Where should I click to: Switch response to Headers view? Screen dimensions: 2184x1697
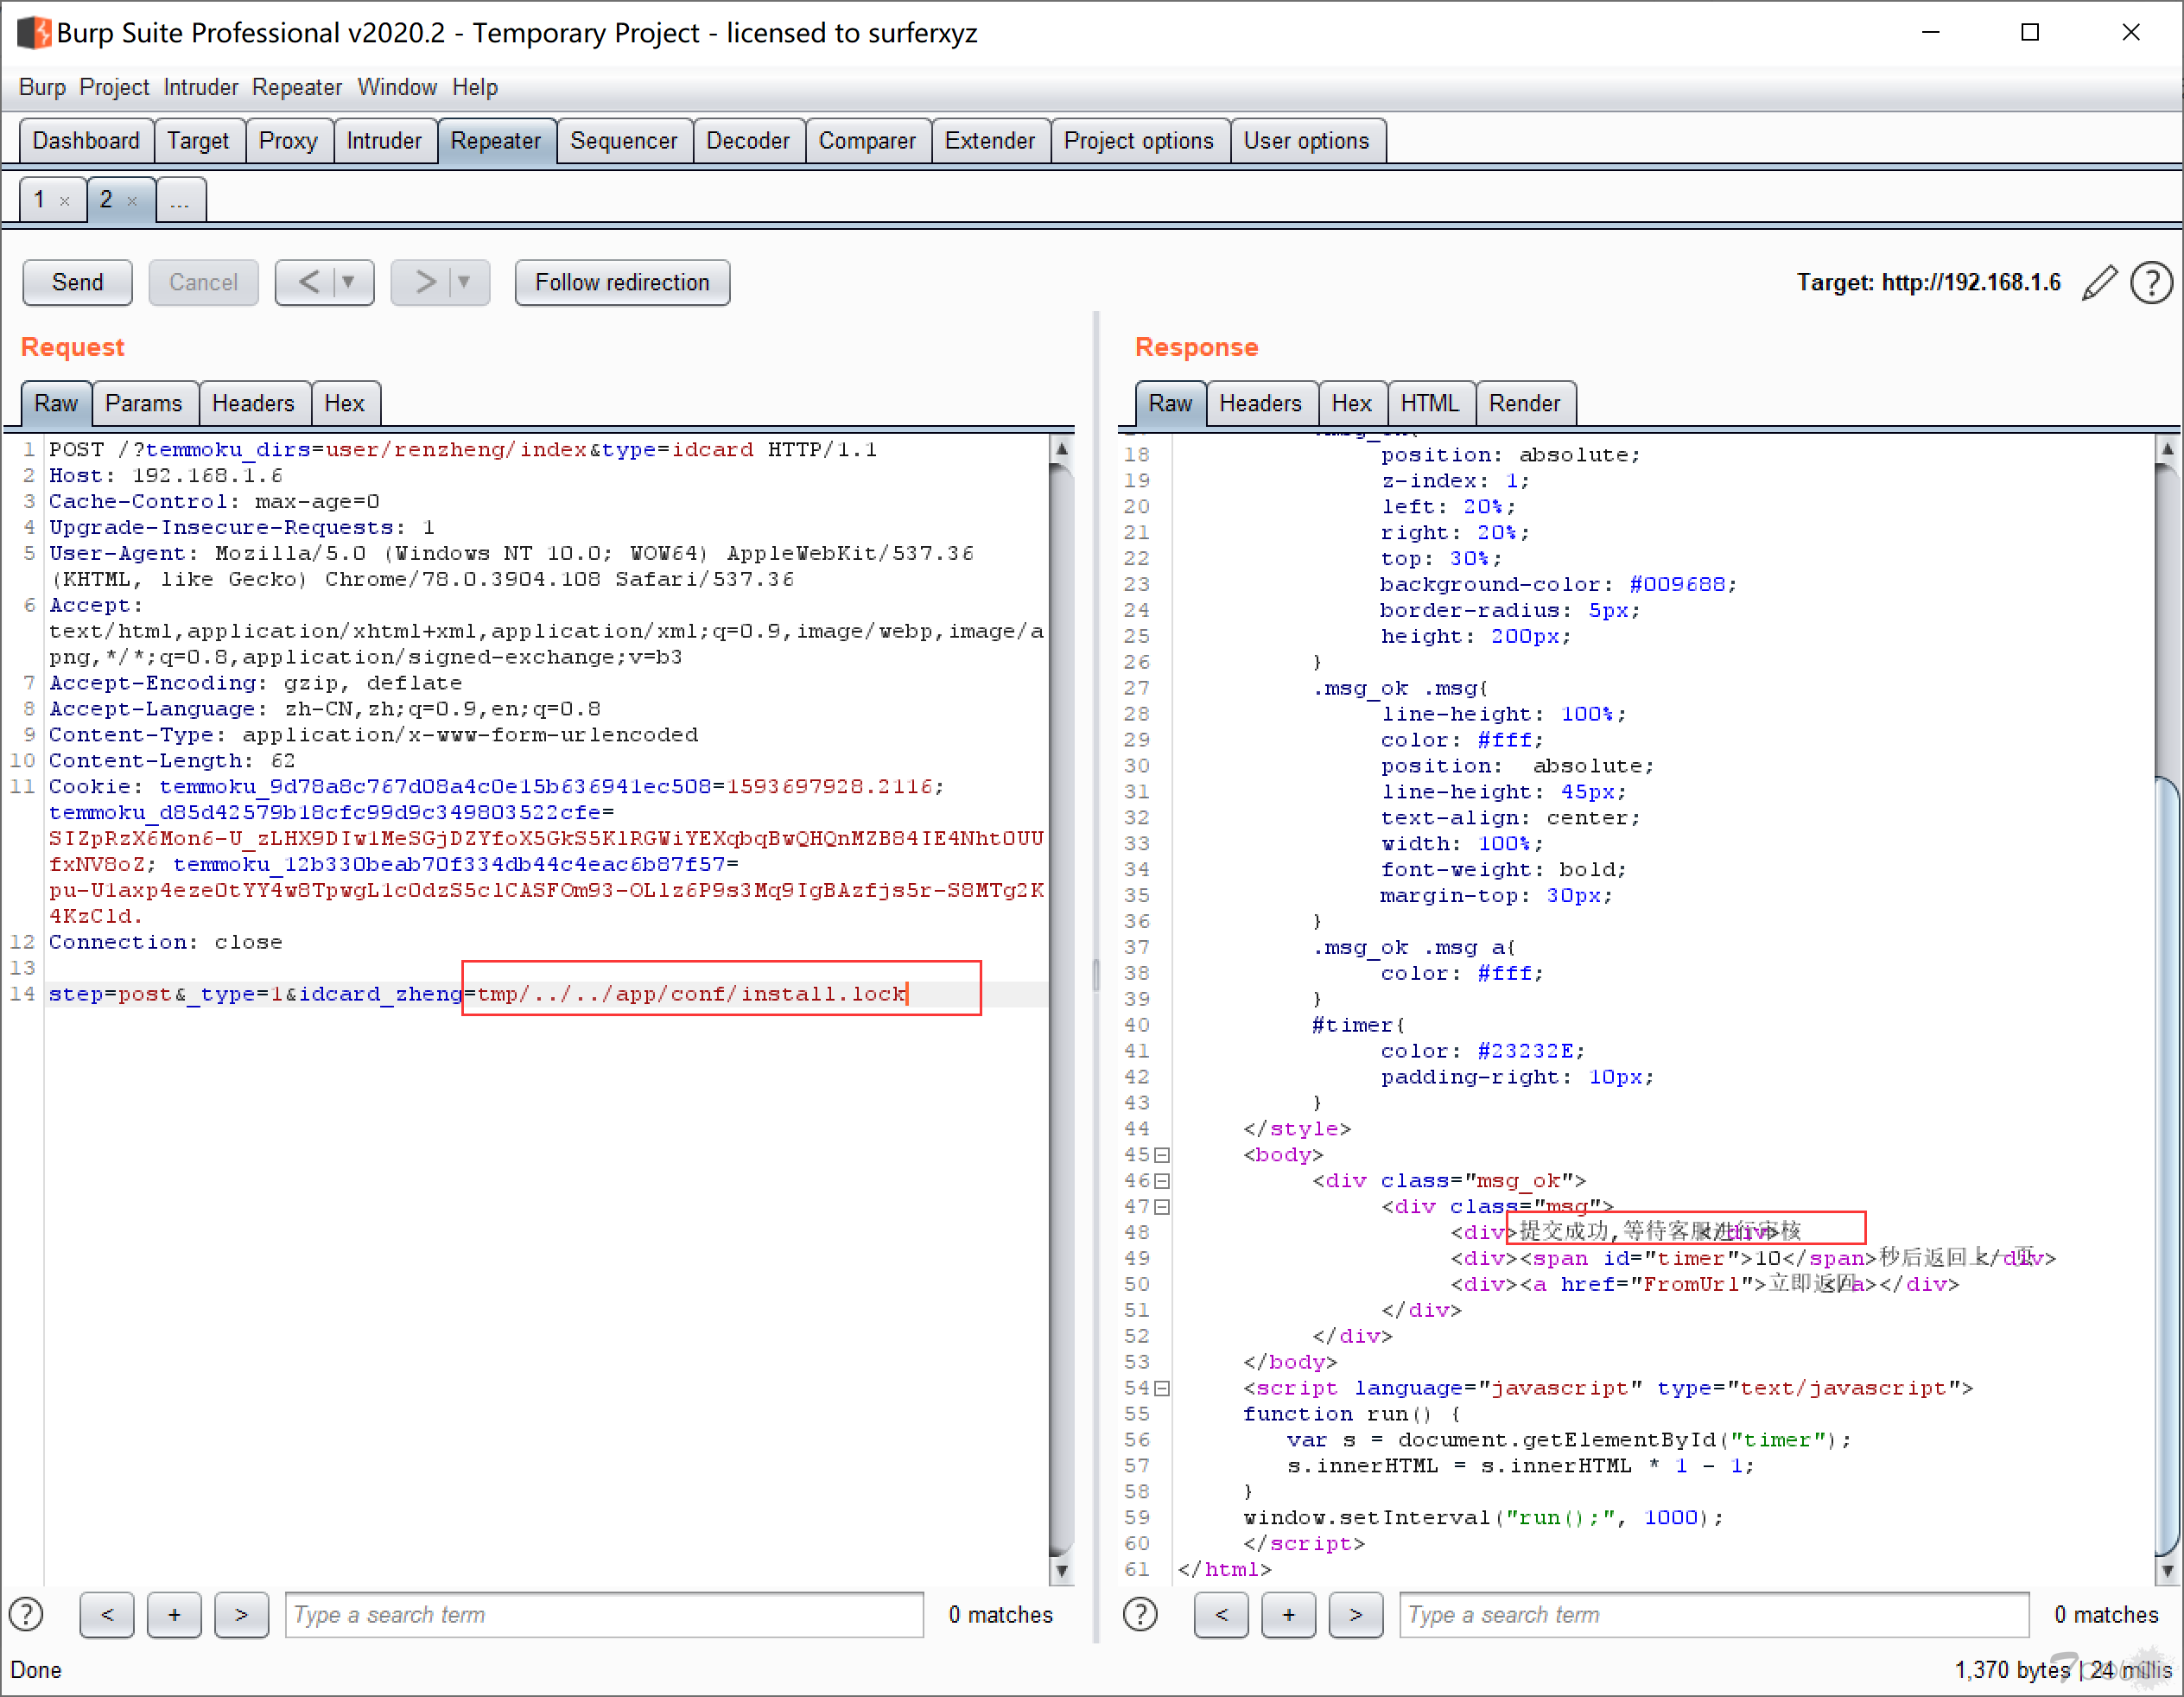1261,404
